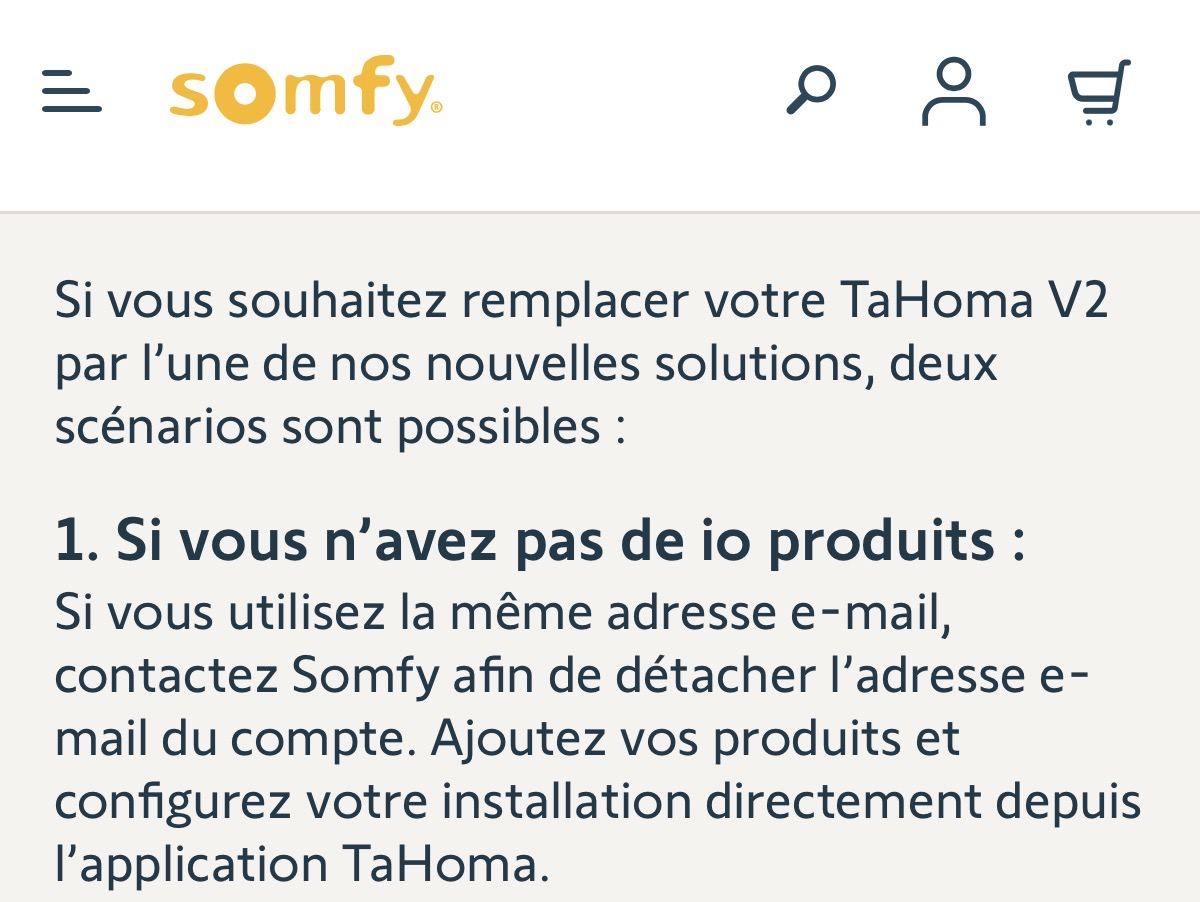Click the phrase "nouvelles solutions"
The height and width of the screenshot is (902, 1200).
[x=640, y=364]
